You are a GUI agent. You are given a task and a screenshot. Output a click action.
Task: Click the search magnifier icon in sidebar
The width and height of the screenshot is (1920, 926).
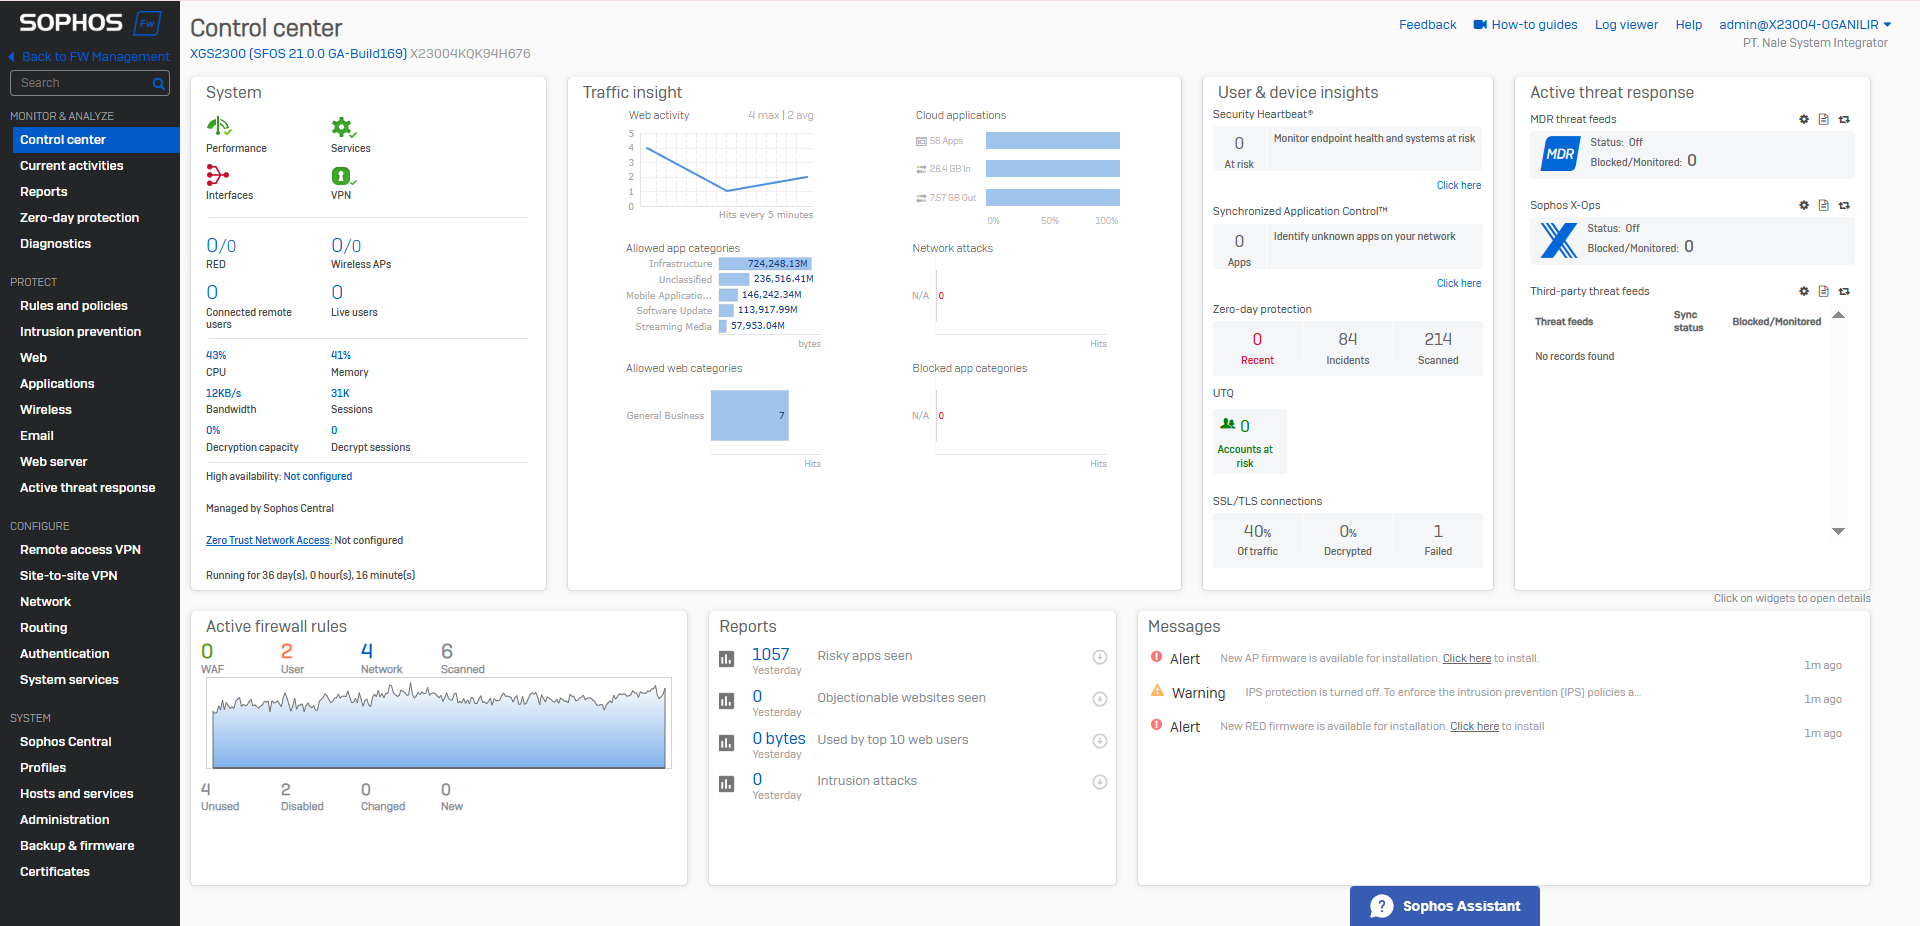click(158, 84)
